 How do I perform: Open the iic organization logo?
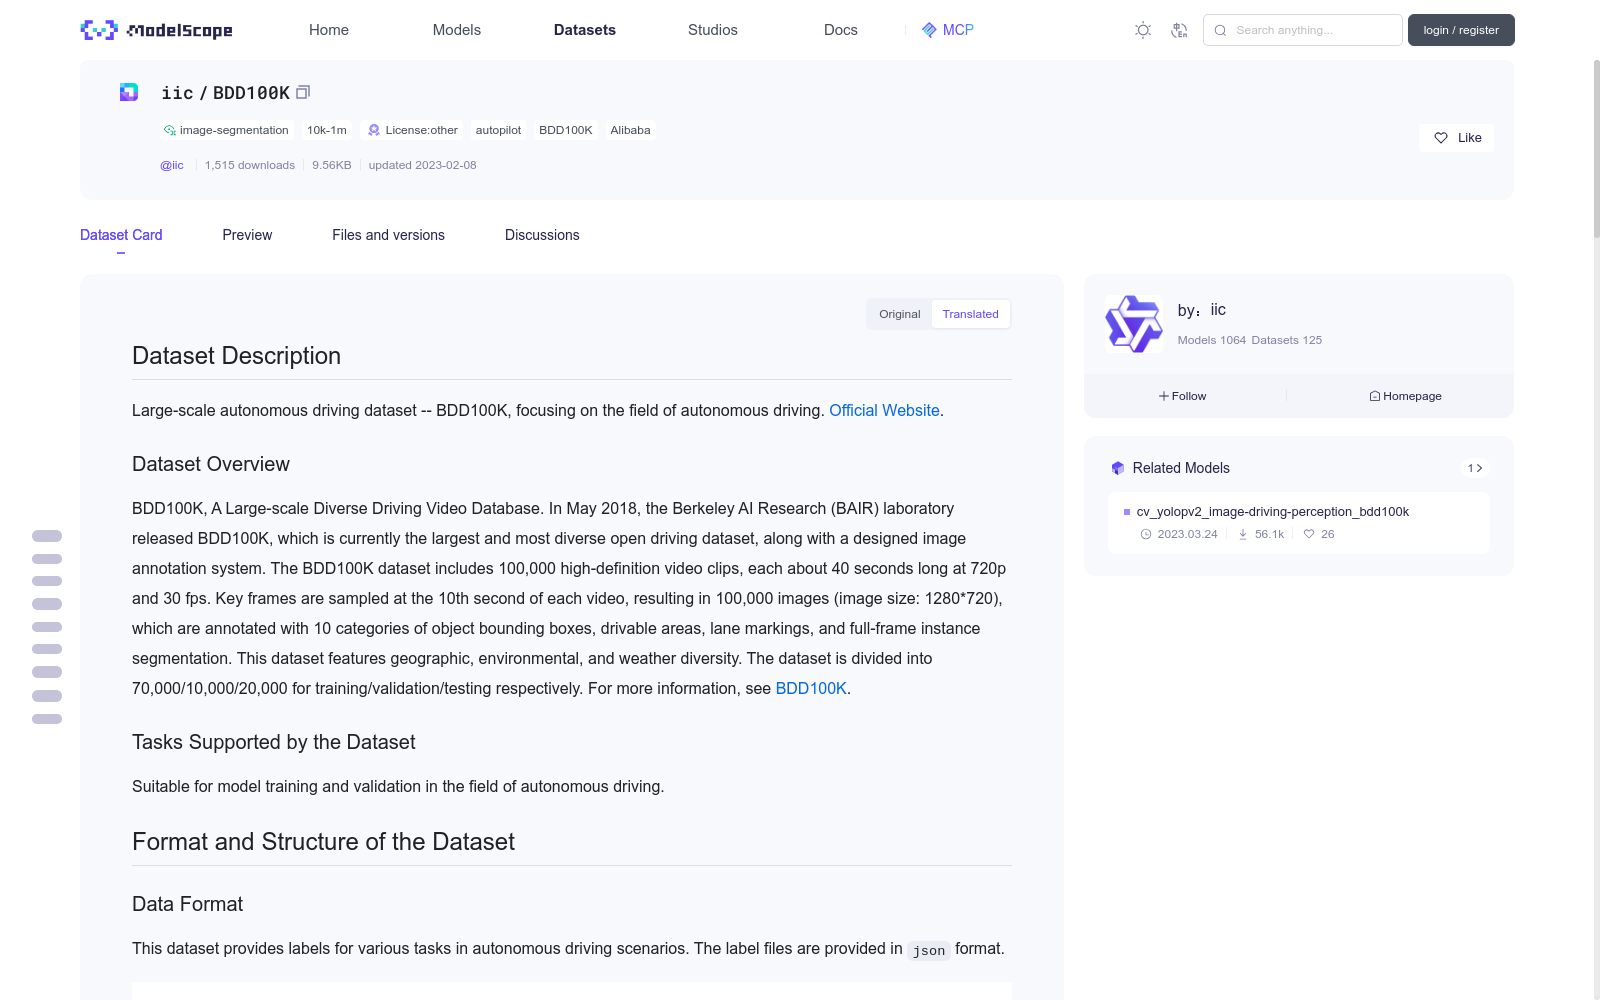tap(1133, 324)
